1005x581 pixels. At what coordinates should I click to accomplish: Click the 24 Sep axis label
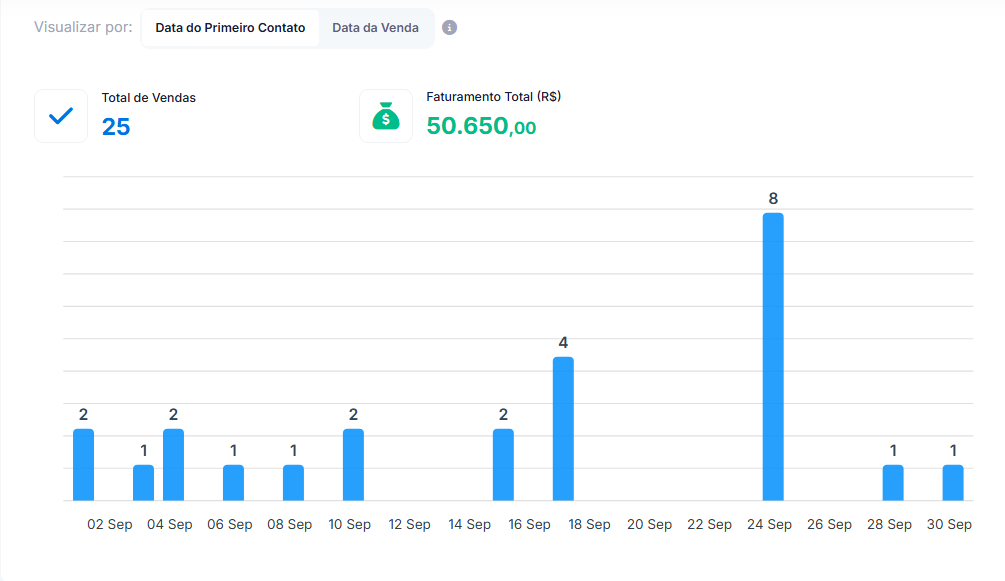(x=769, y=524)
